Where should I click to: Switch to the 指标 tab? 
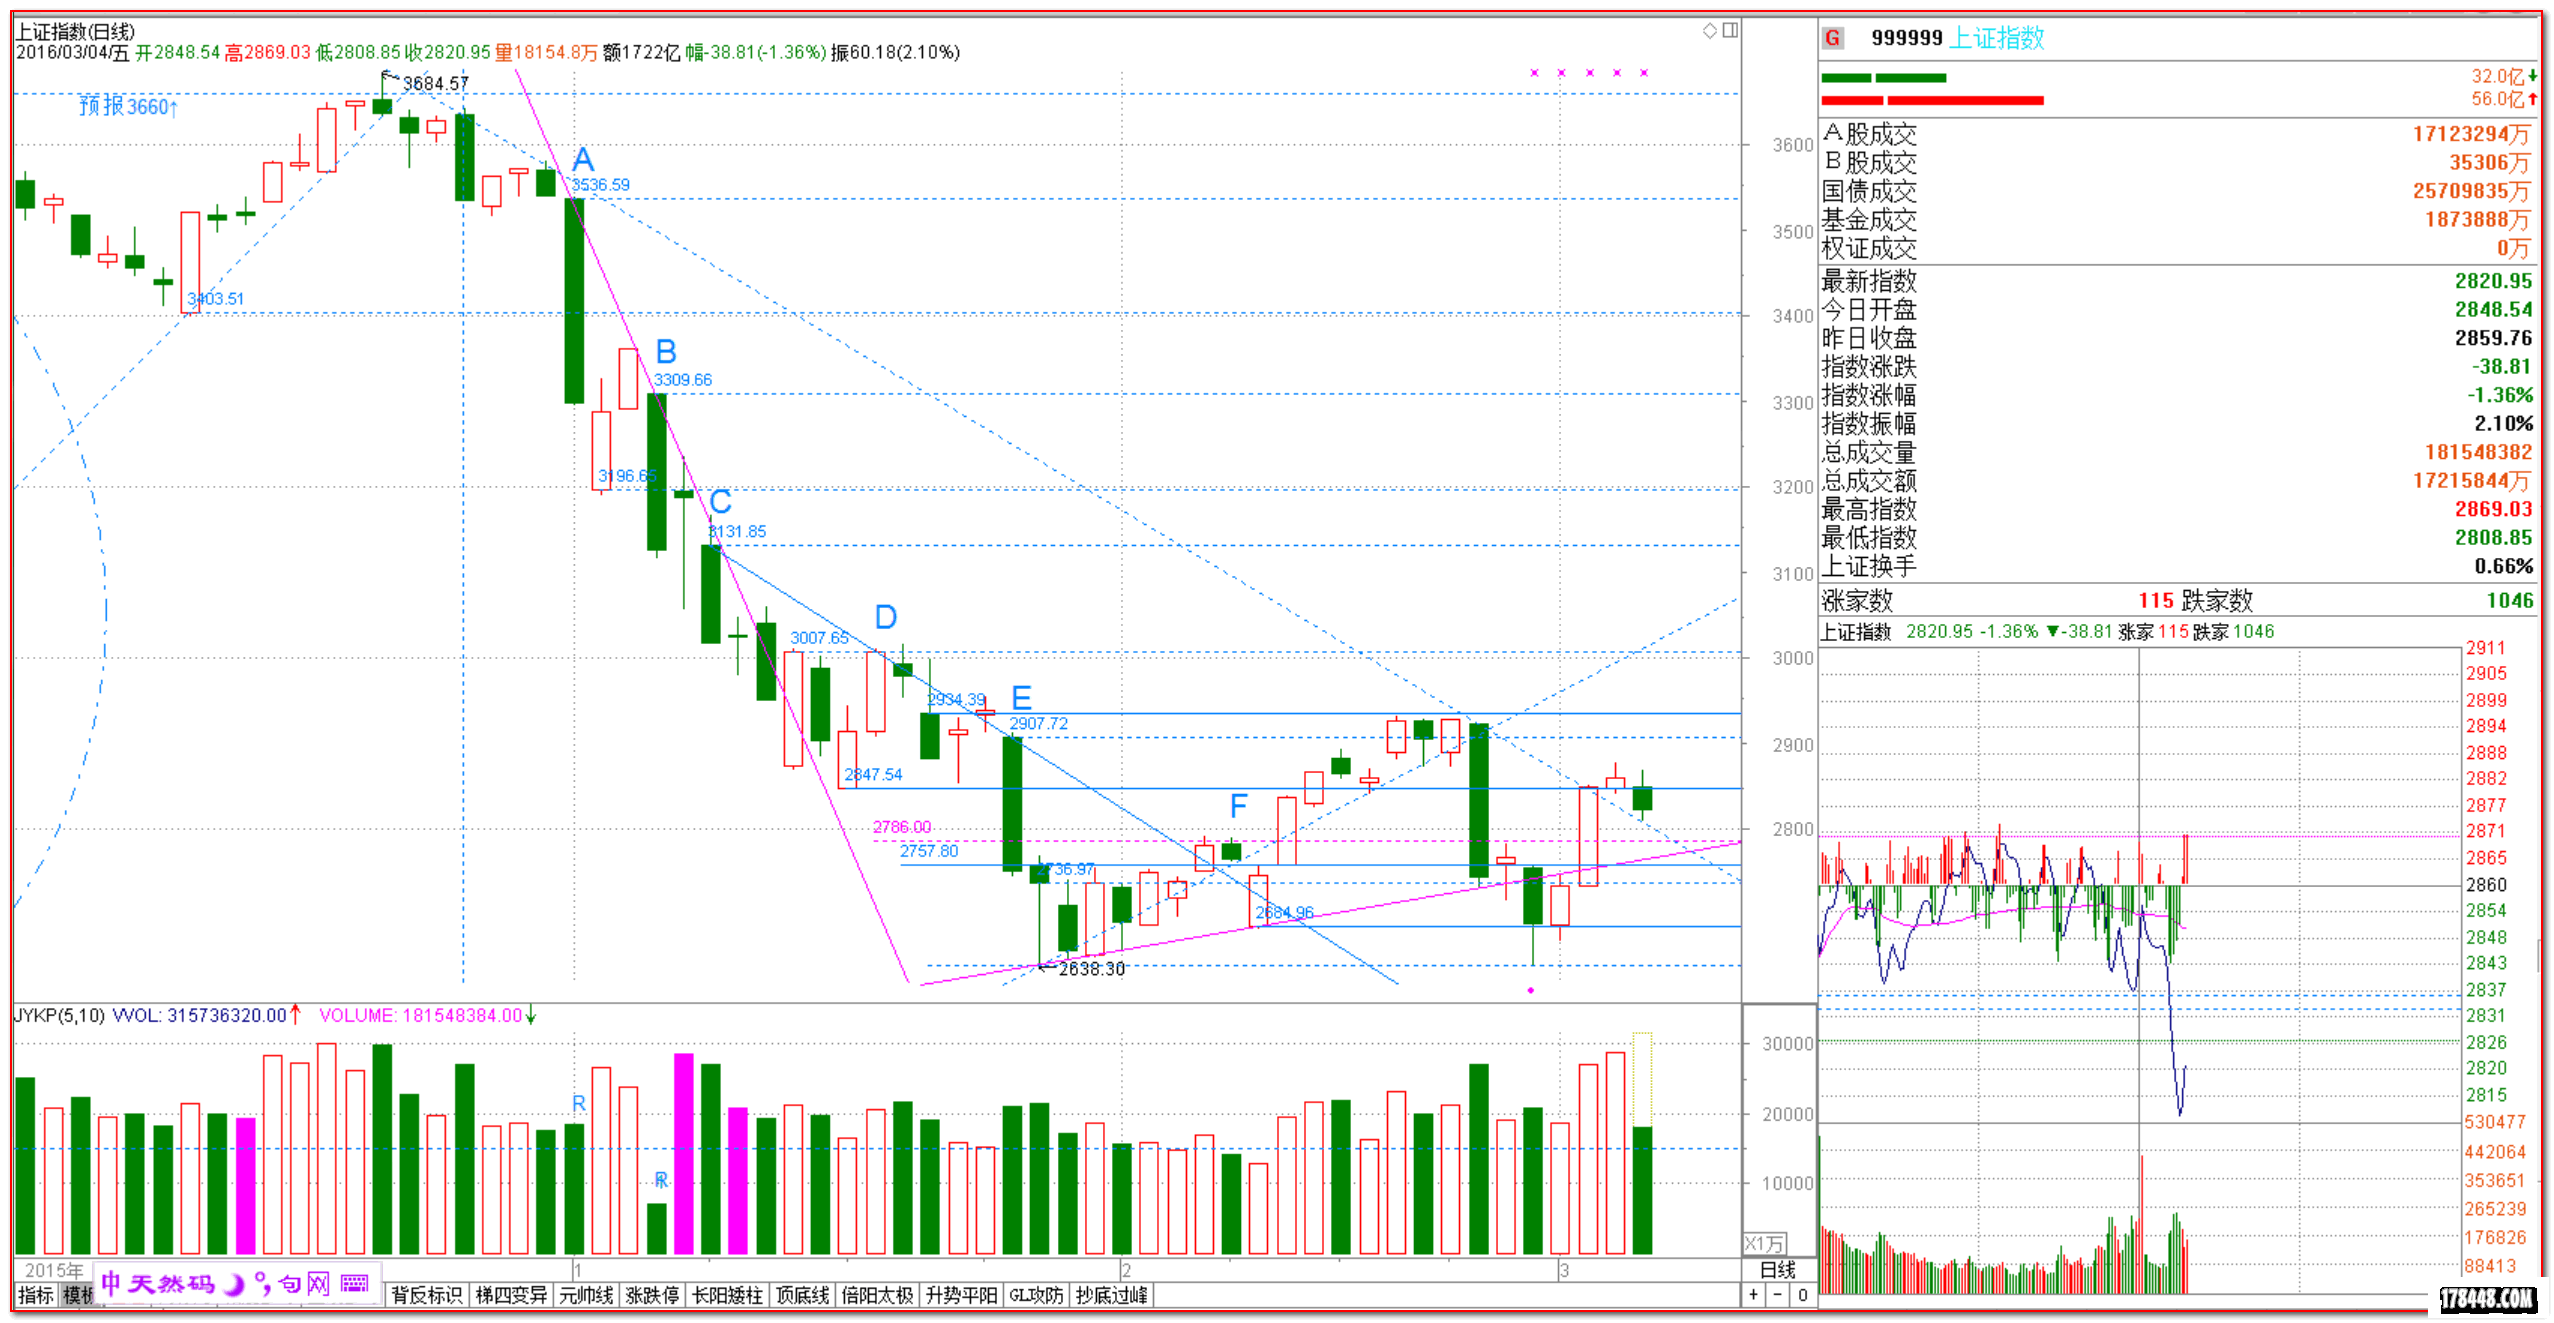click(x=36, y=1295)
